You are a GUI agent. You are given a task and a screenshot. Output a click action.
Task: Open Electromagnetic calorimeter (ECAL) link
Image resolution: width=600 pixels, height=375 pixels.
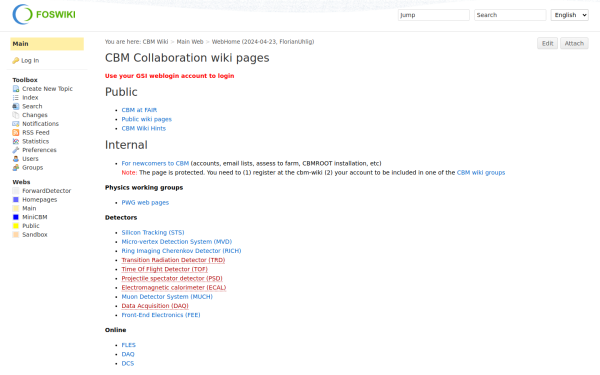point(174,288)
